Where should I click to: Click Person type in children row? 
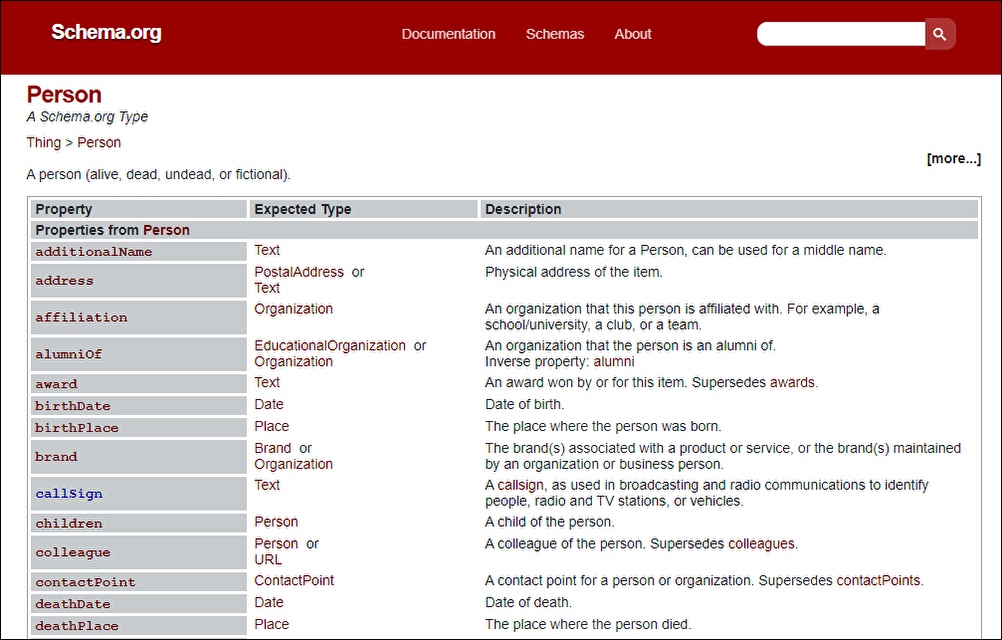coord(276,522)
